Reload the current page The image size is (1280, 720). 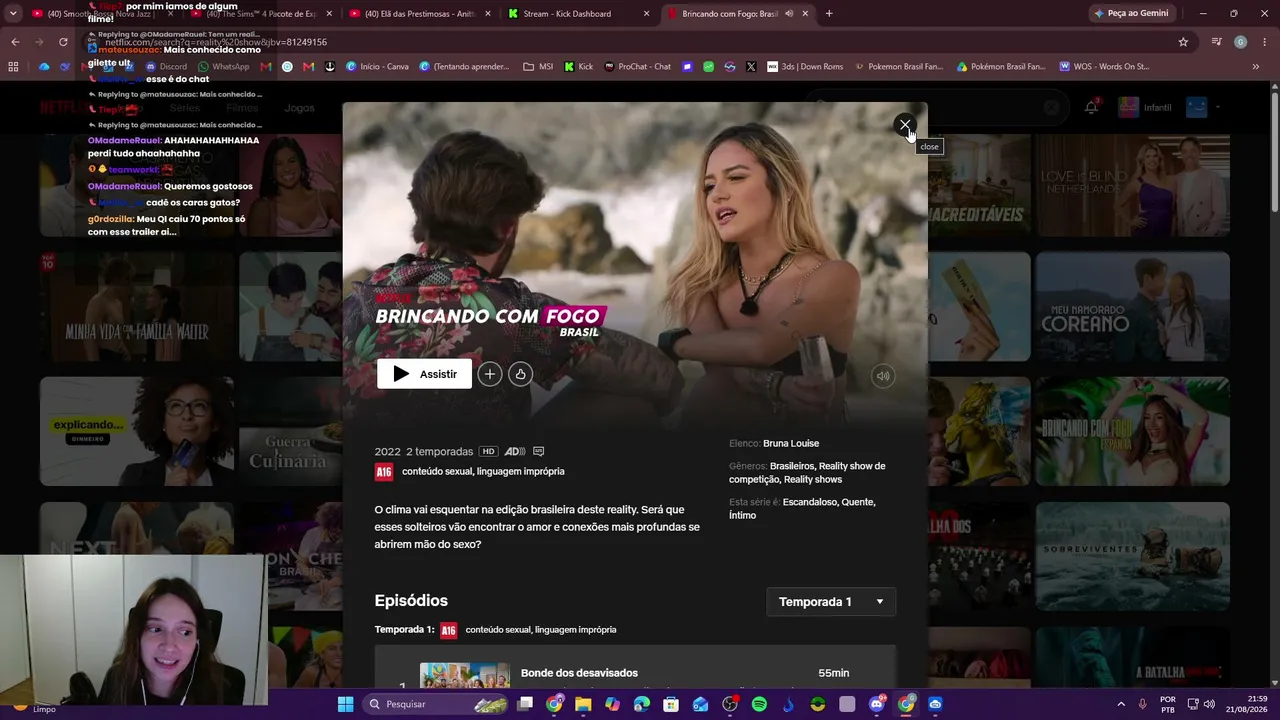[63, 42]
